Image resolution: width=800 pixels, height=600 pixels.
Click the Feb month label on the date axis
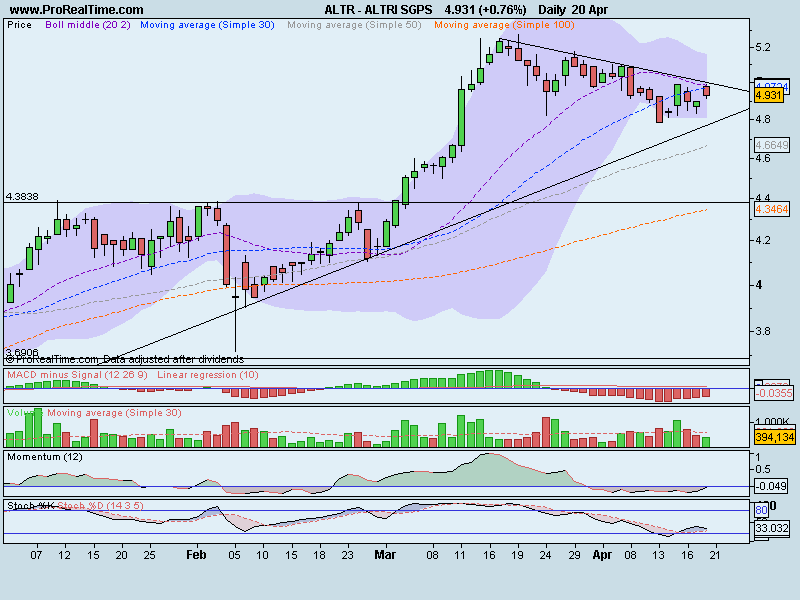tap(196, 555)
